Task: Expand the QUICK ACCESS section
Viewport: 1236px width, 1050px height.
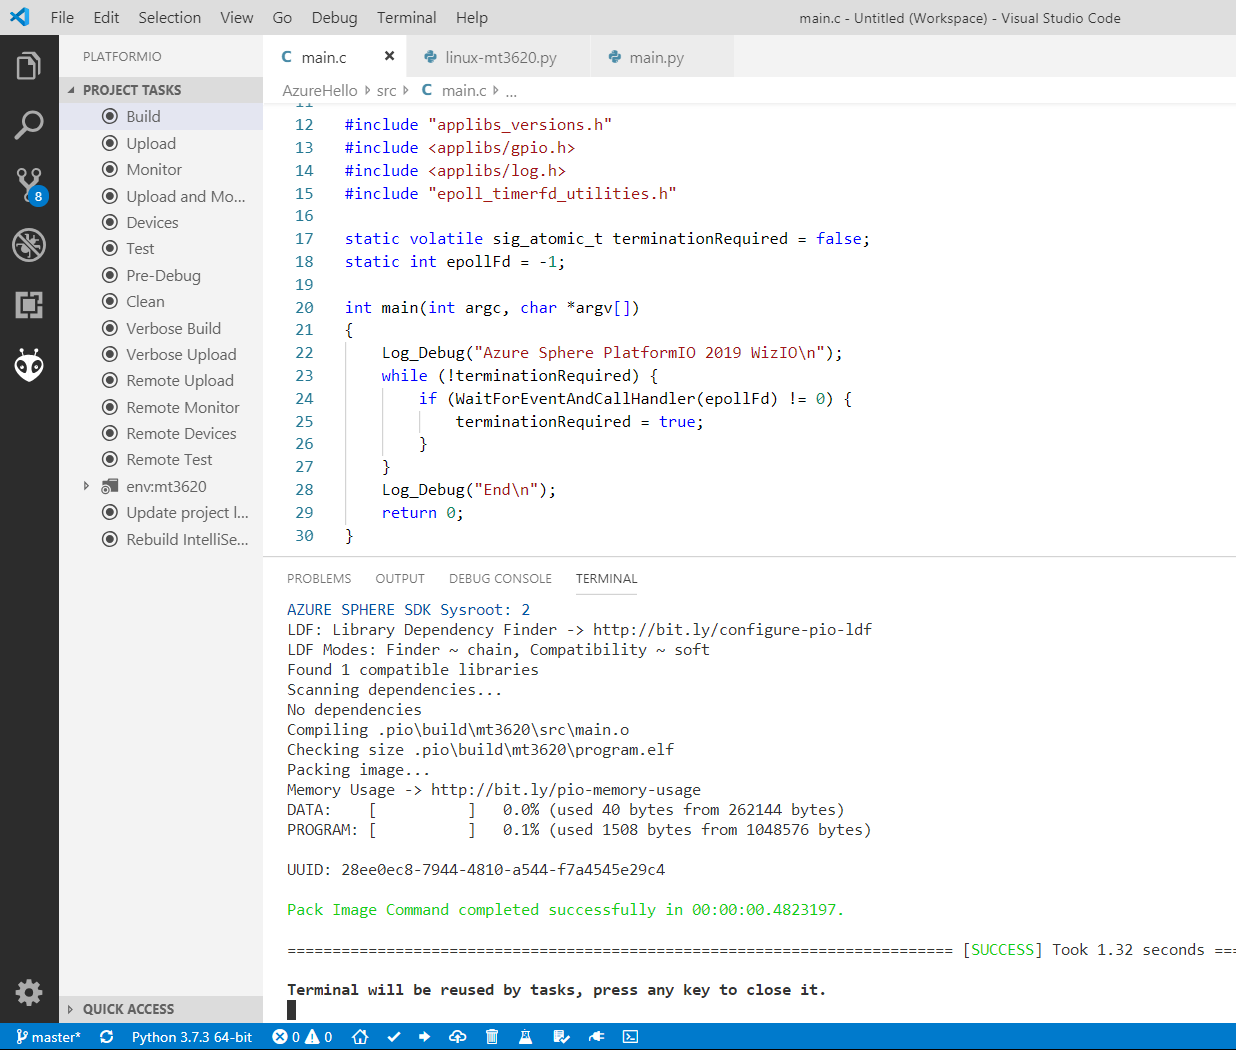Action: point(161,1009)
